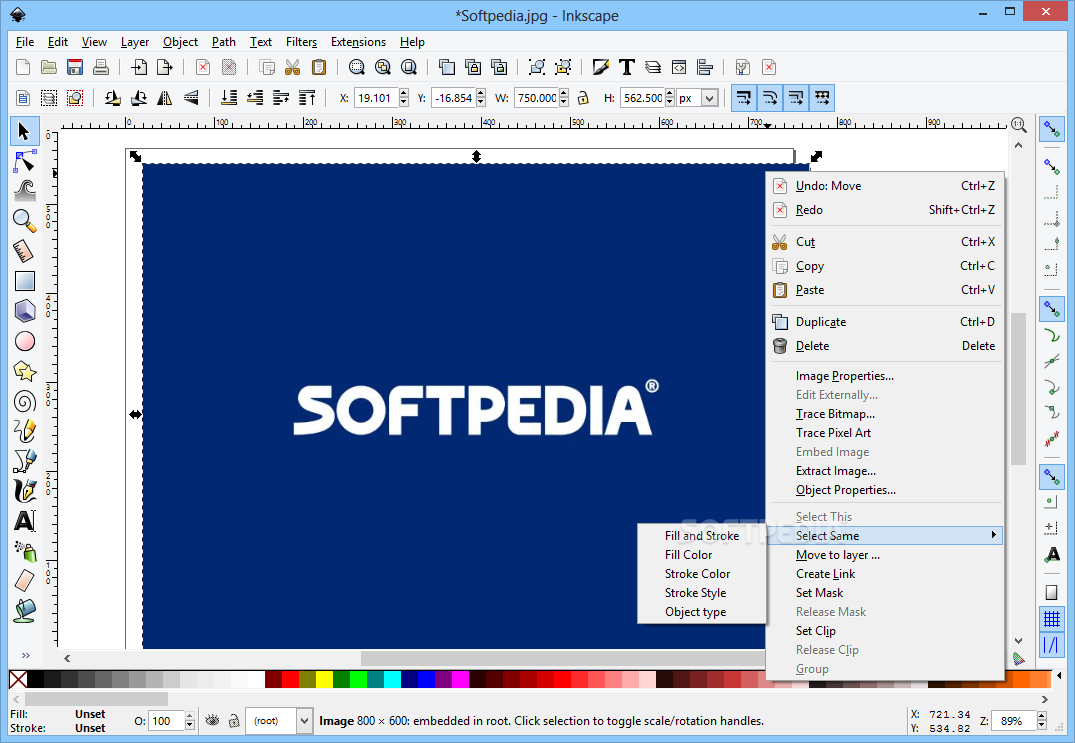
Task: Select the Node editing tool
Action: coord(24,161)
